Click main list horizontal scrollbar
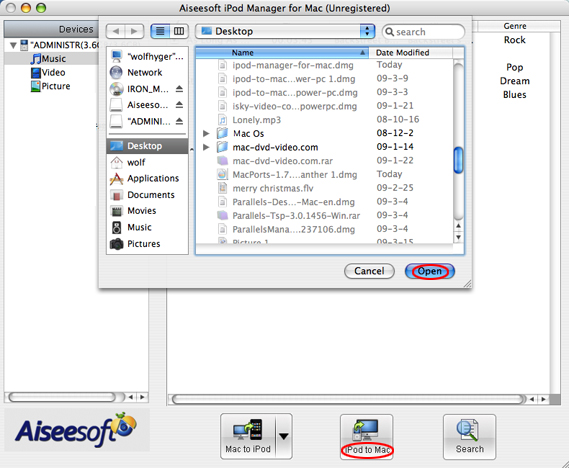This screenshot has width=569, height=468. click(348, 399)
